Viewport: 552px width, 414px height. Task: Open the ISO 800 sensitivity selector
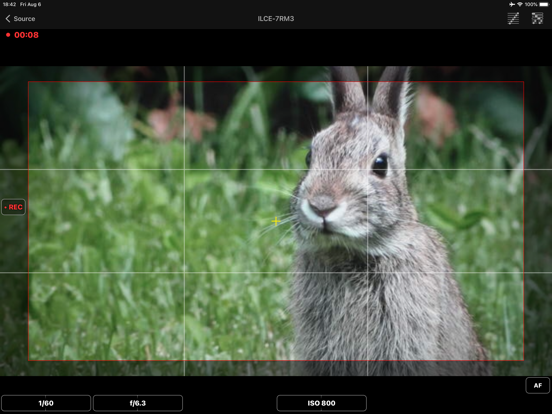(x=321, y=403)
